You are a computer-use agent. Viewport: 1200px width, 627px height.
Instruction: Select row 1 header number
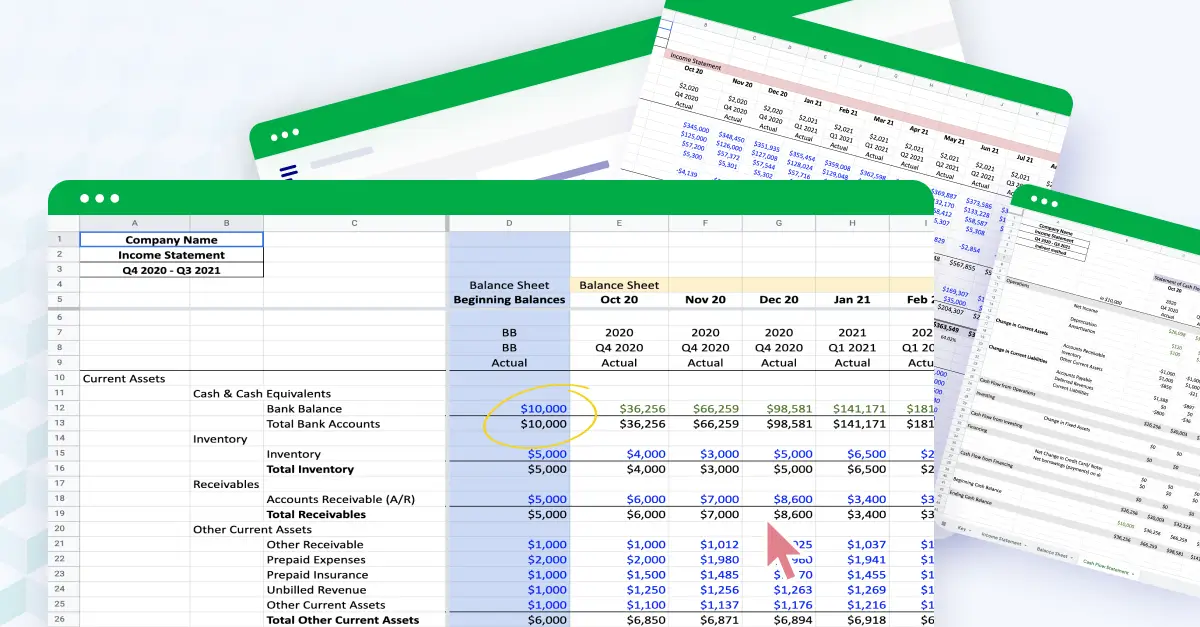pyautogui.click(x=59, y=240)
